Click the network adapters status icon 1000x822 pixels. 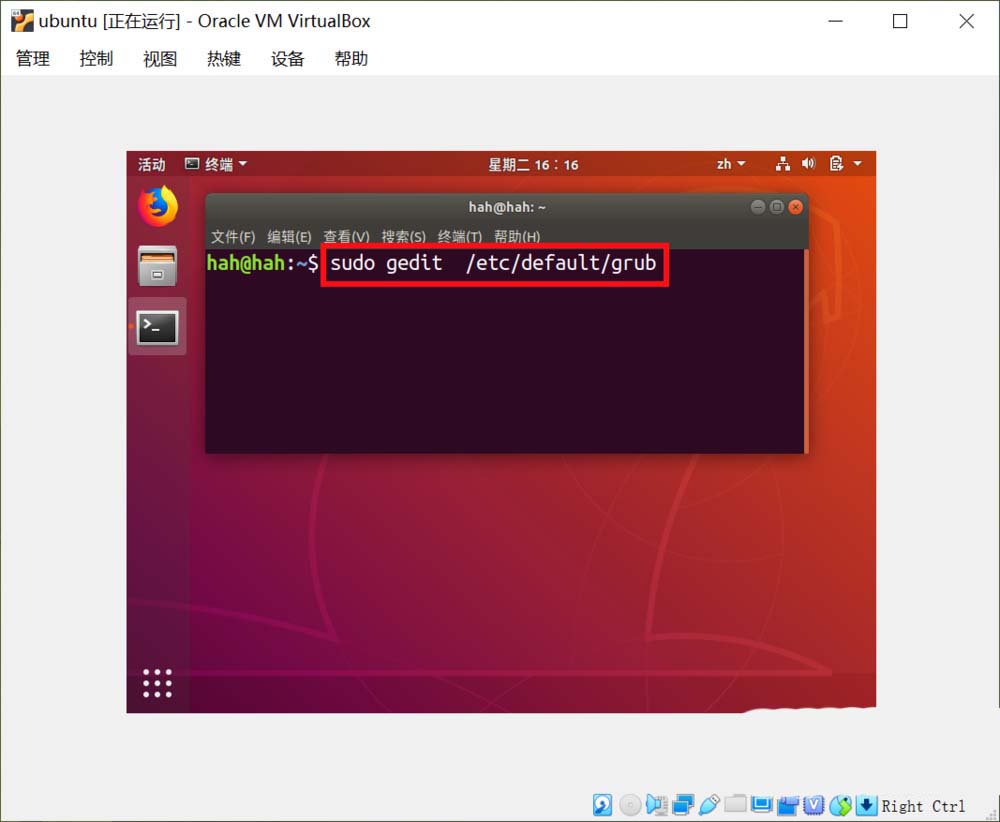(x=683, y=805)
